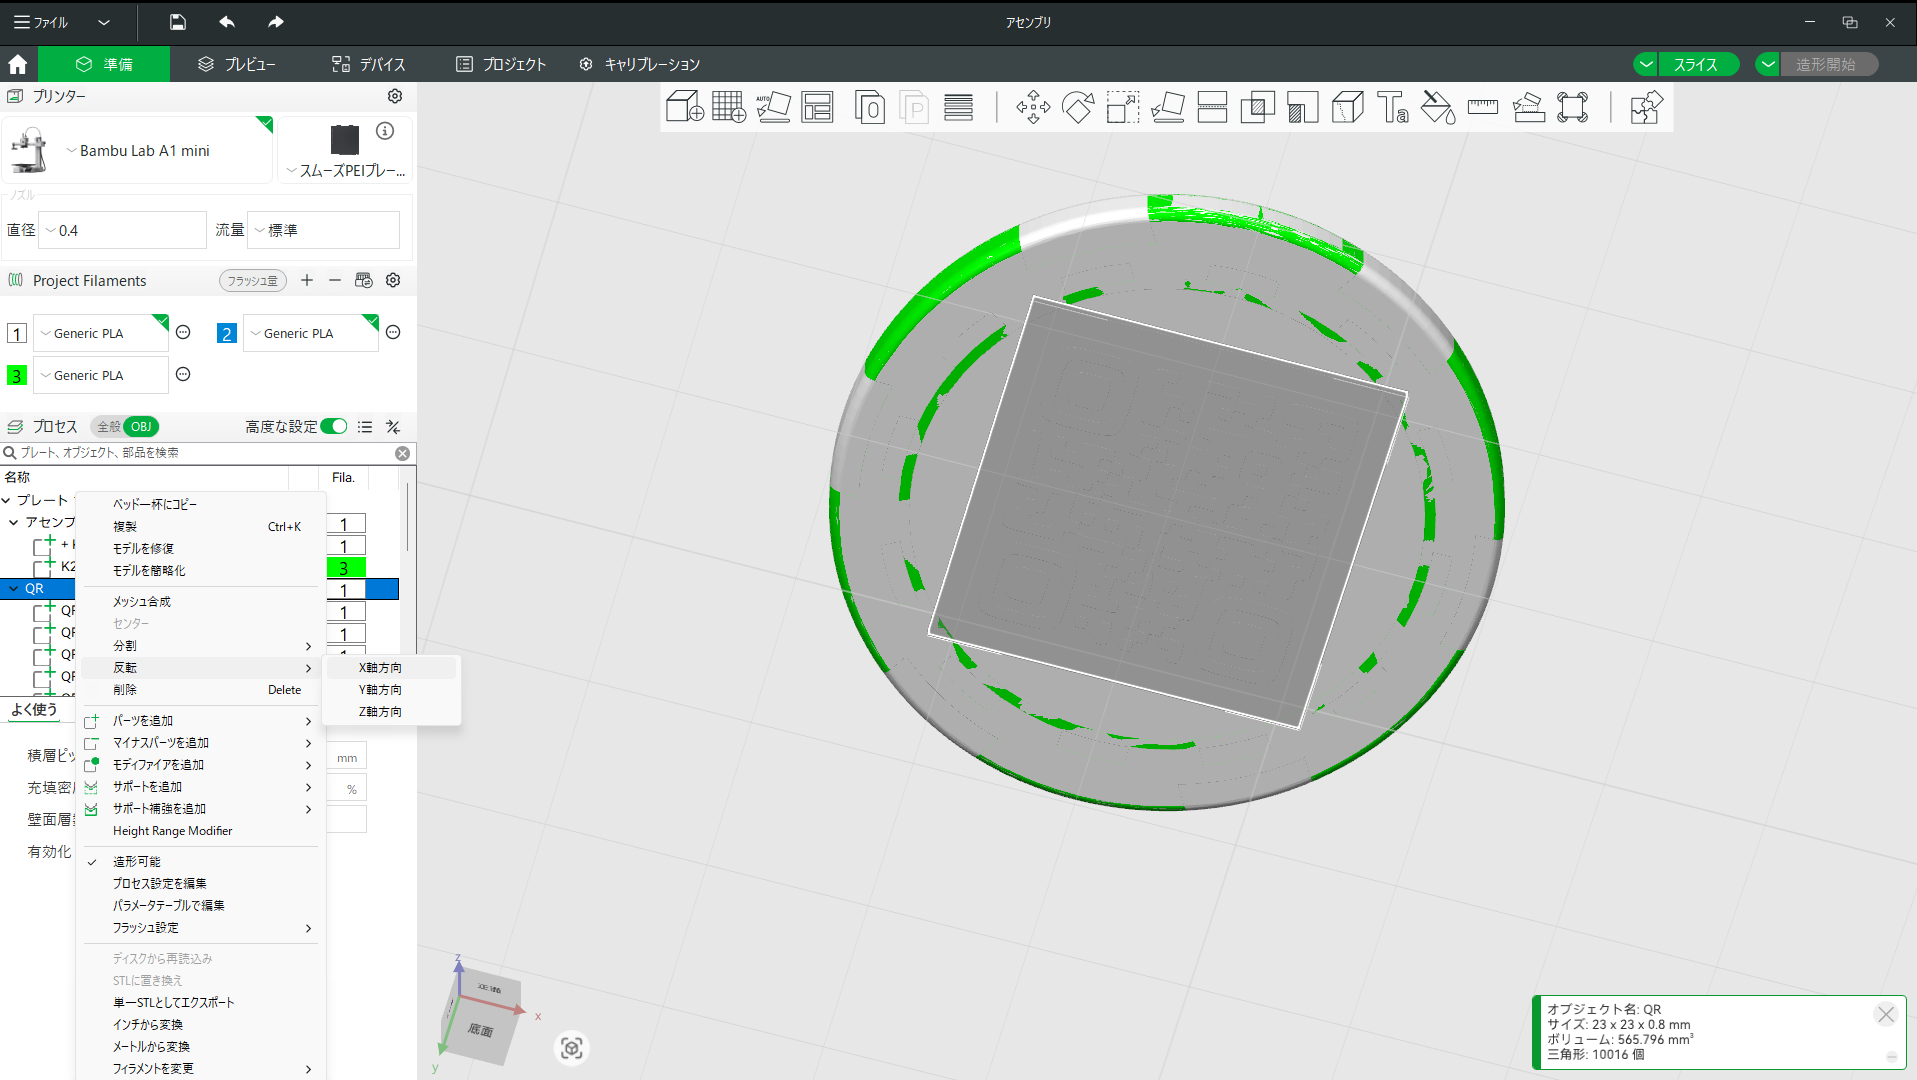Viewport: 1917px width, 1080px height.
Task: Open Project Filaments settings gear
Action: (393, 280)
